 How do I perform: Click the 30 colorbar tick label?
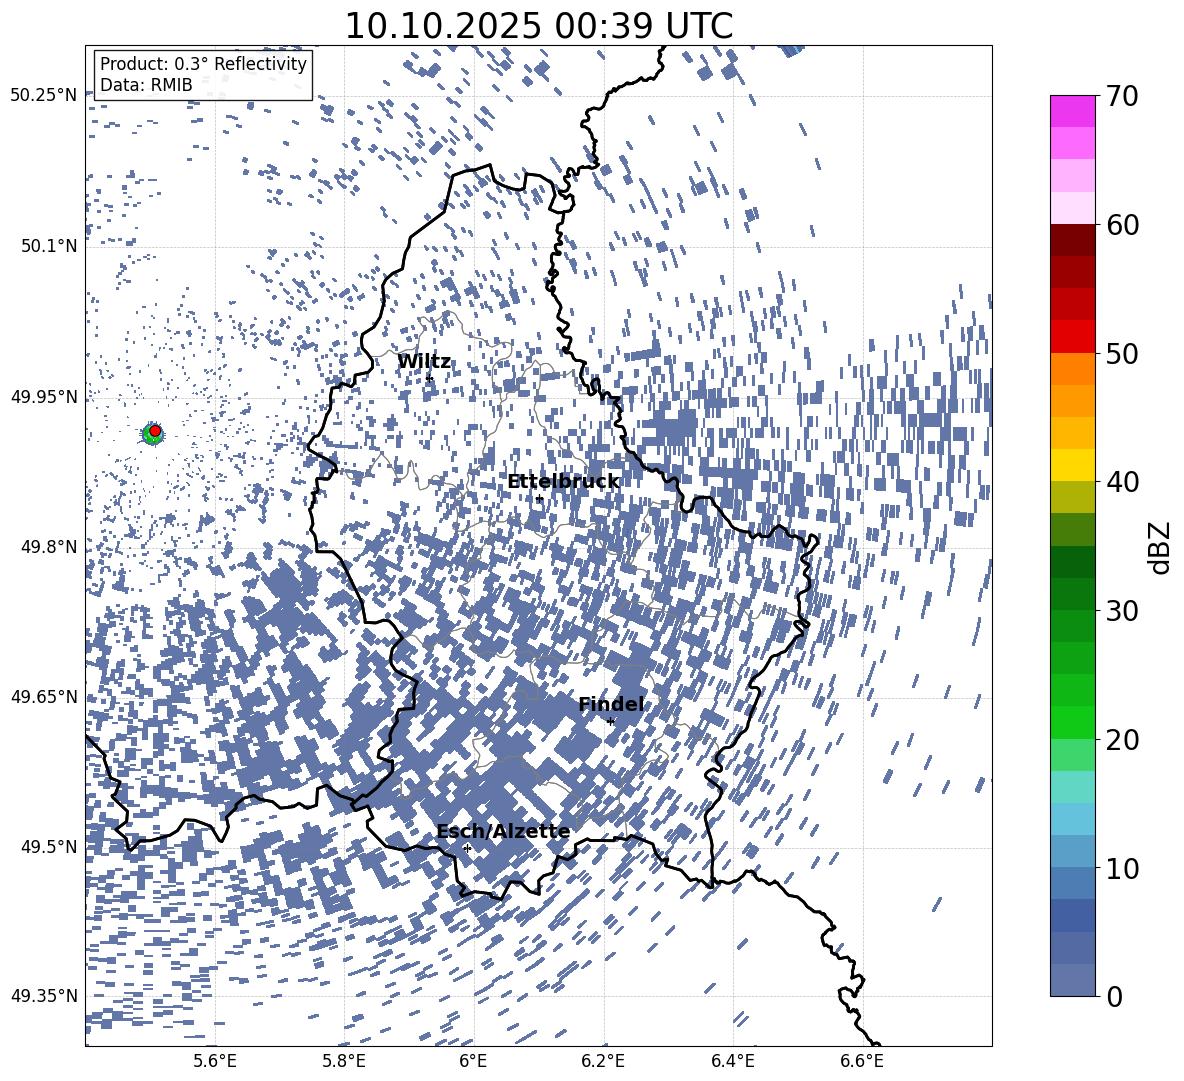pos(1122,611)
